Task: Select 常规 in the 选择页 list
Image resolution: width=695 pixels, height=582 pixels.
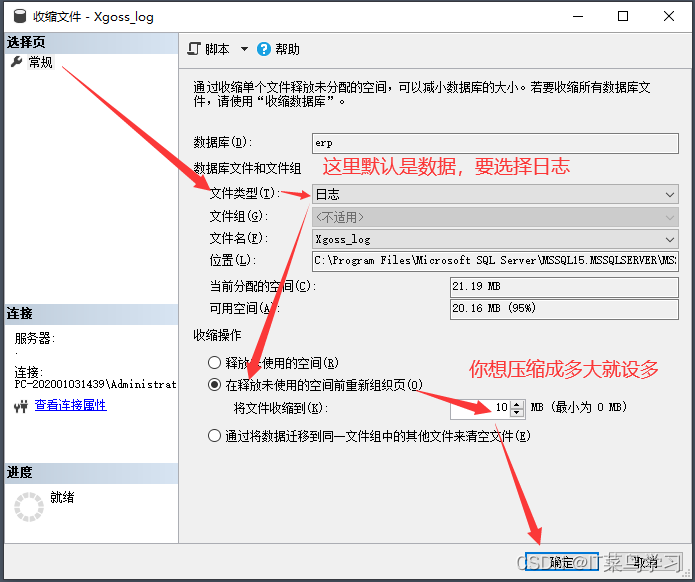Action: [40, 62]
